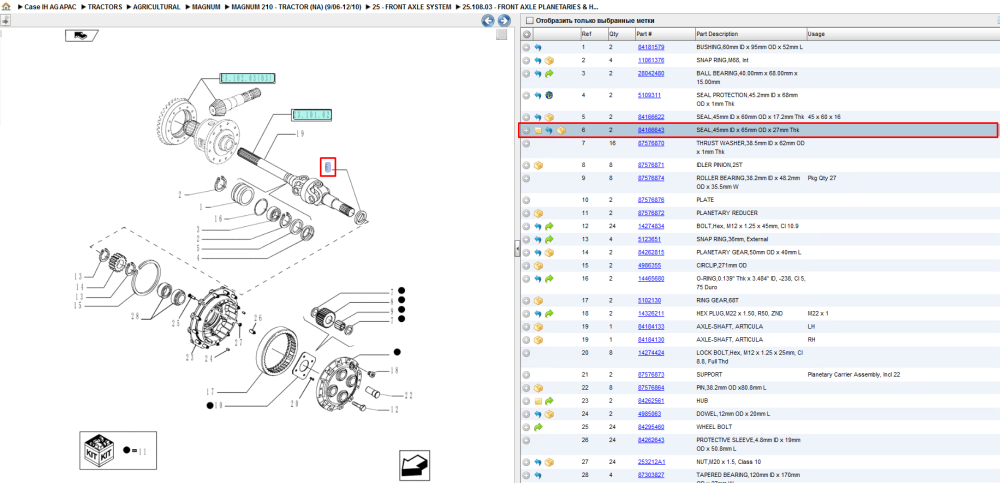Click cyan reference label near axle shaft 19
Screen dimensions: 1000x483
tap(312, 115)
